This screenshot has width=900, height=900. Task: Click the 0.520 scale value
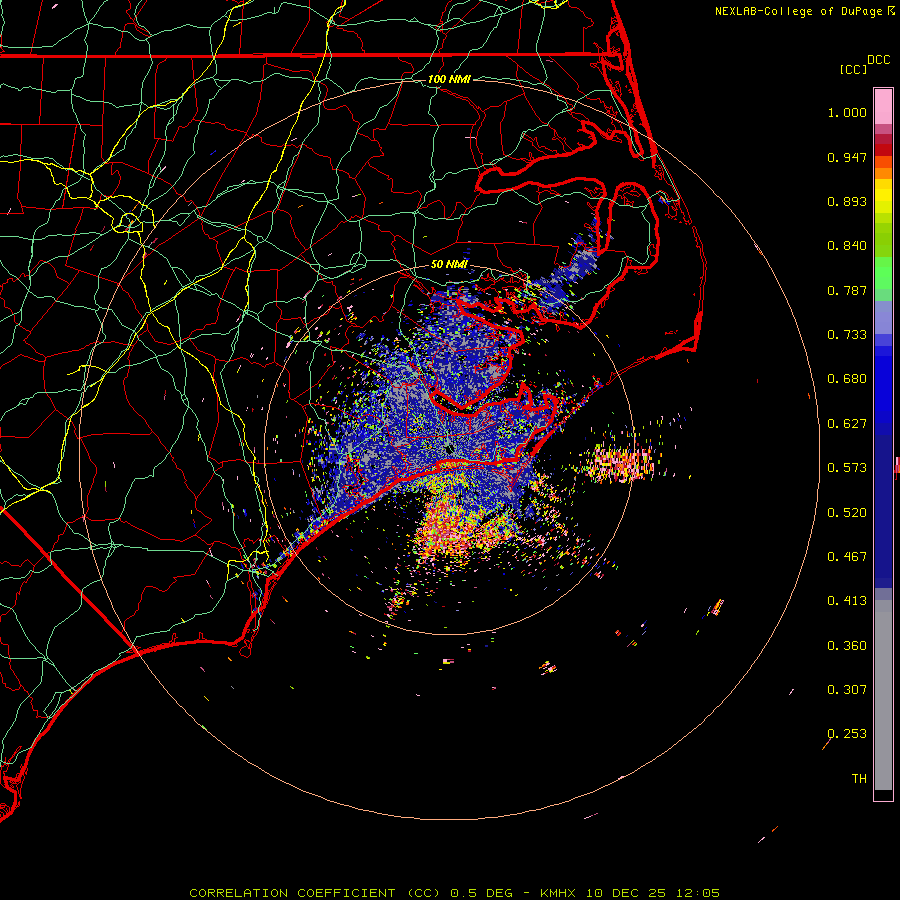tap(847, 513)
